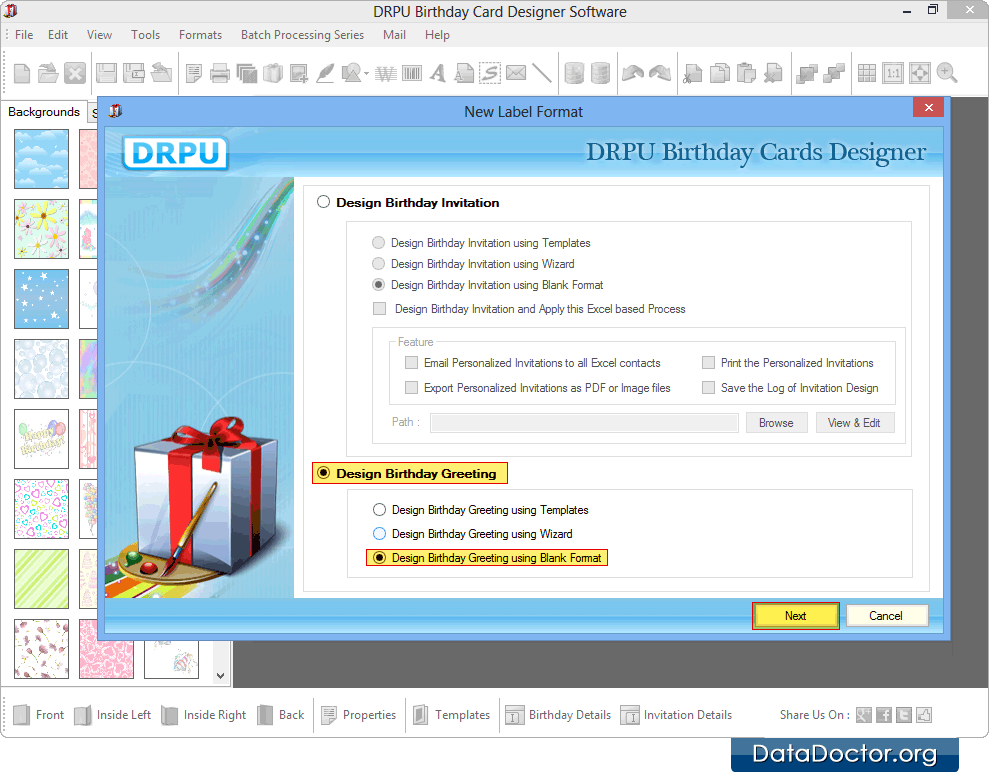The width and height of the screenshot is (989, 772).
Task: Choose Design Birthday Greeting using Blank Format
Action: click(x=379, y=558)
